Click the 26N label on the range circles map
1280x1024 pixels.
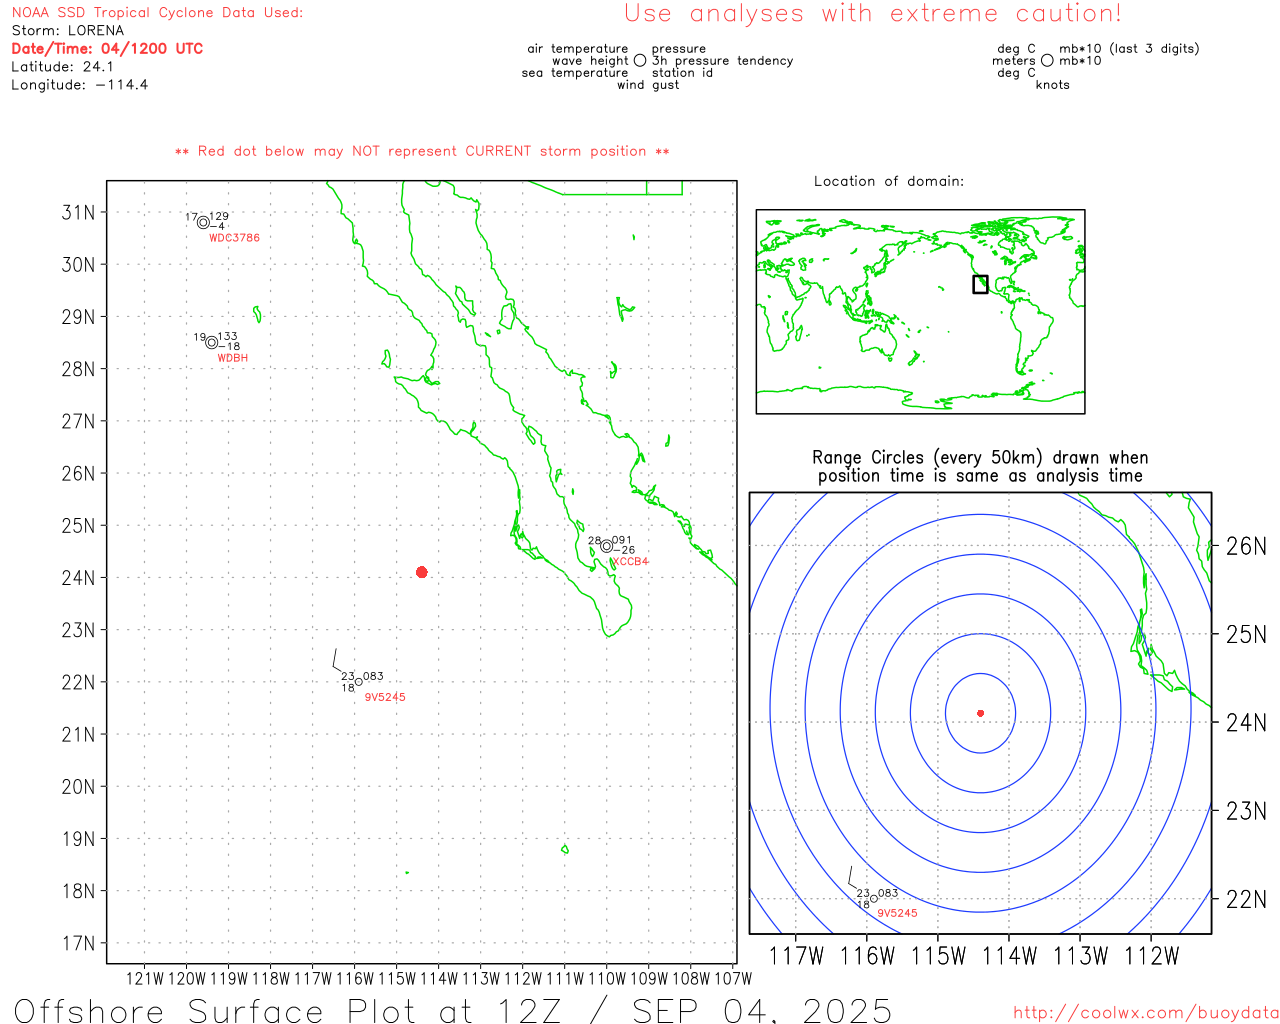[x=1246, y=546]
